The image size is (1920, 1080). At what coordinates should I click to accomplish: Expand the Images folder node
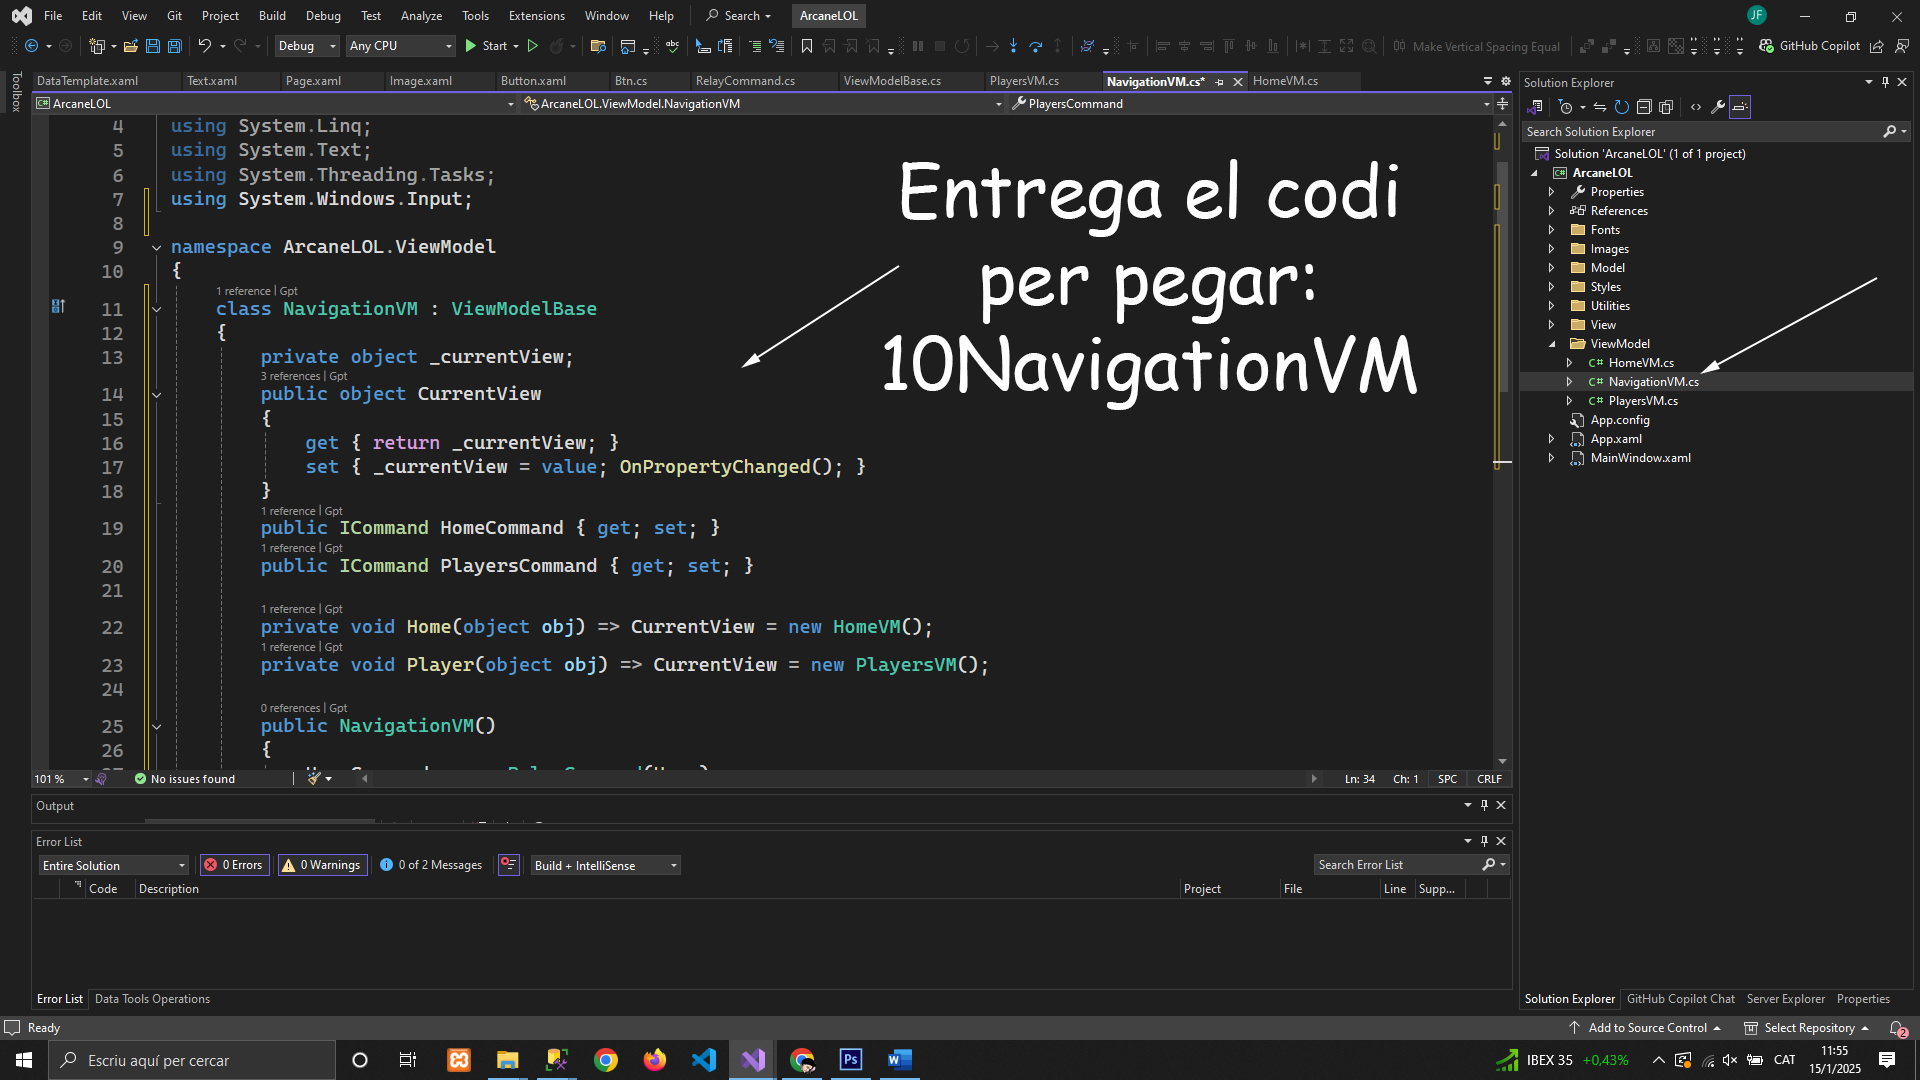pos(1551,249)
